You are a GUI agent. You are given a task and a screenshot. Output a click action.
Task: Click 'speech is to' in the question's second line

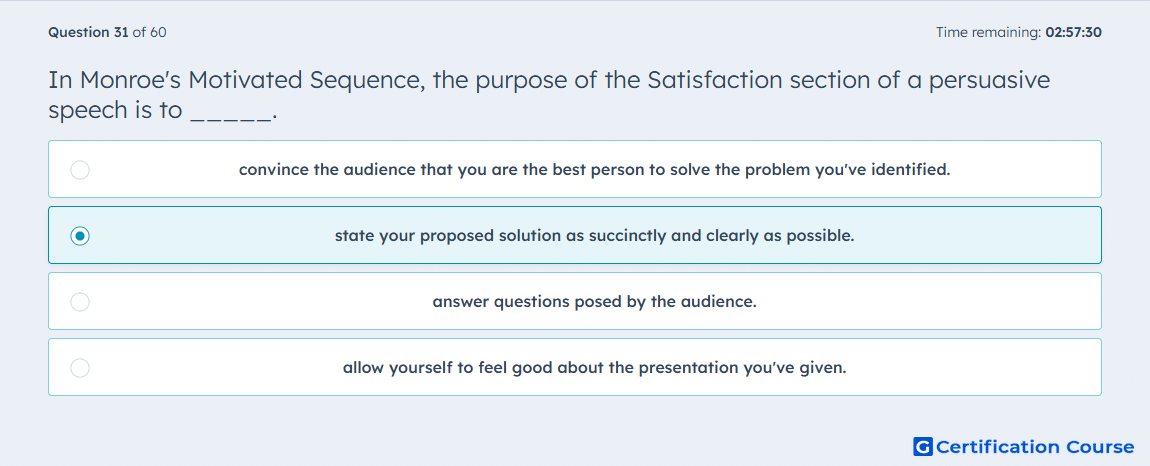tap(115, 110)
